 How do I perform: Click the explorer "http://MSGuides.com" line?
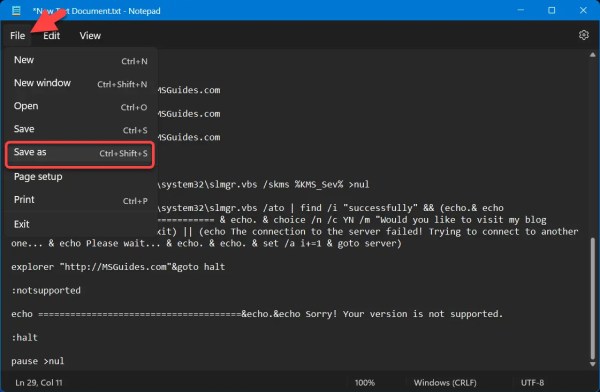(118, 267)
